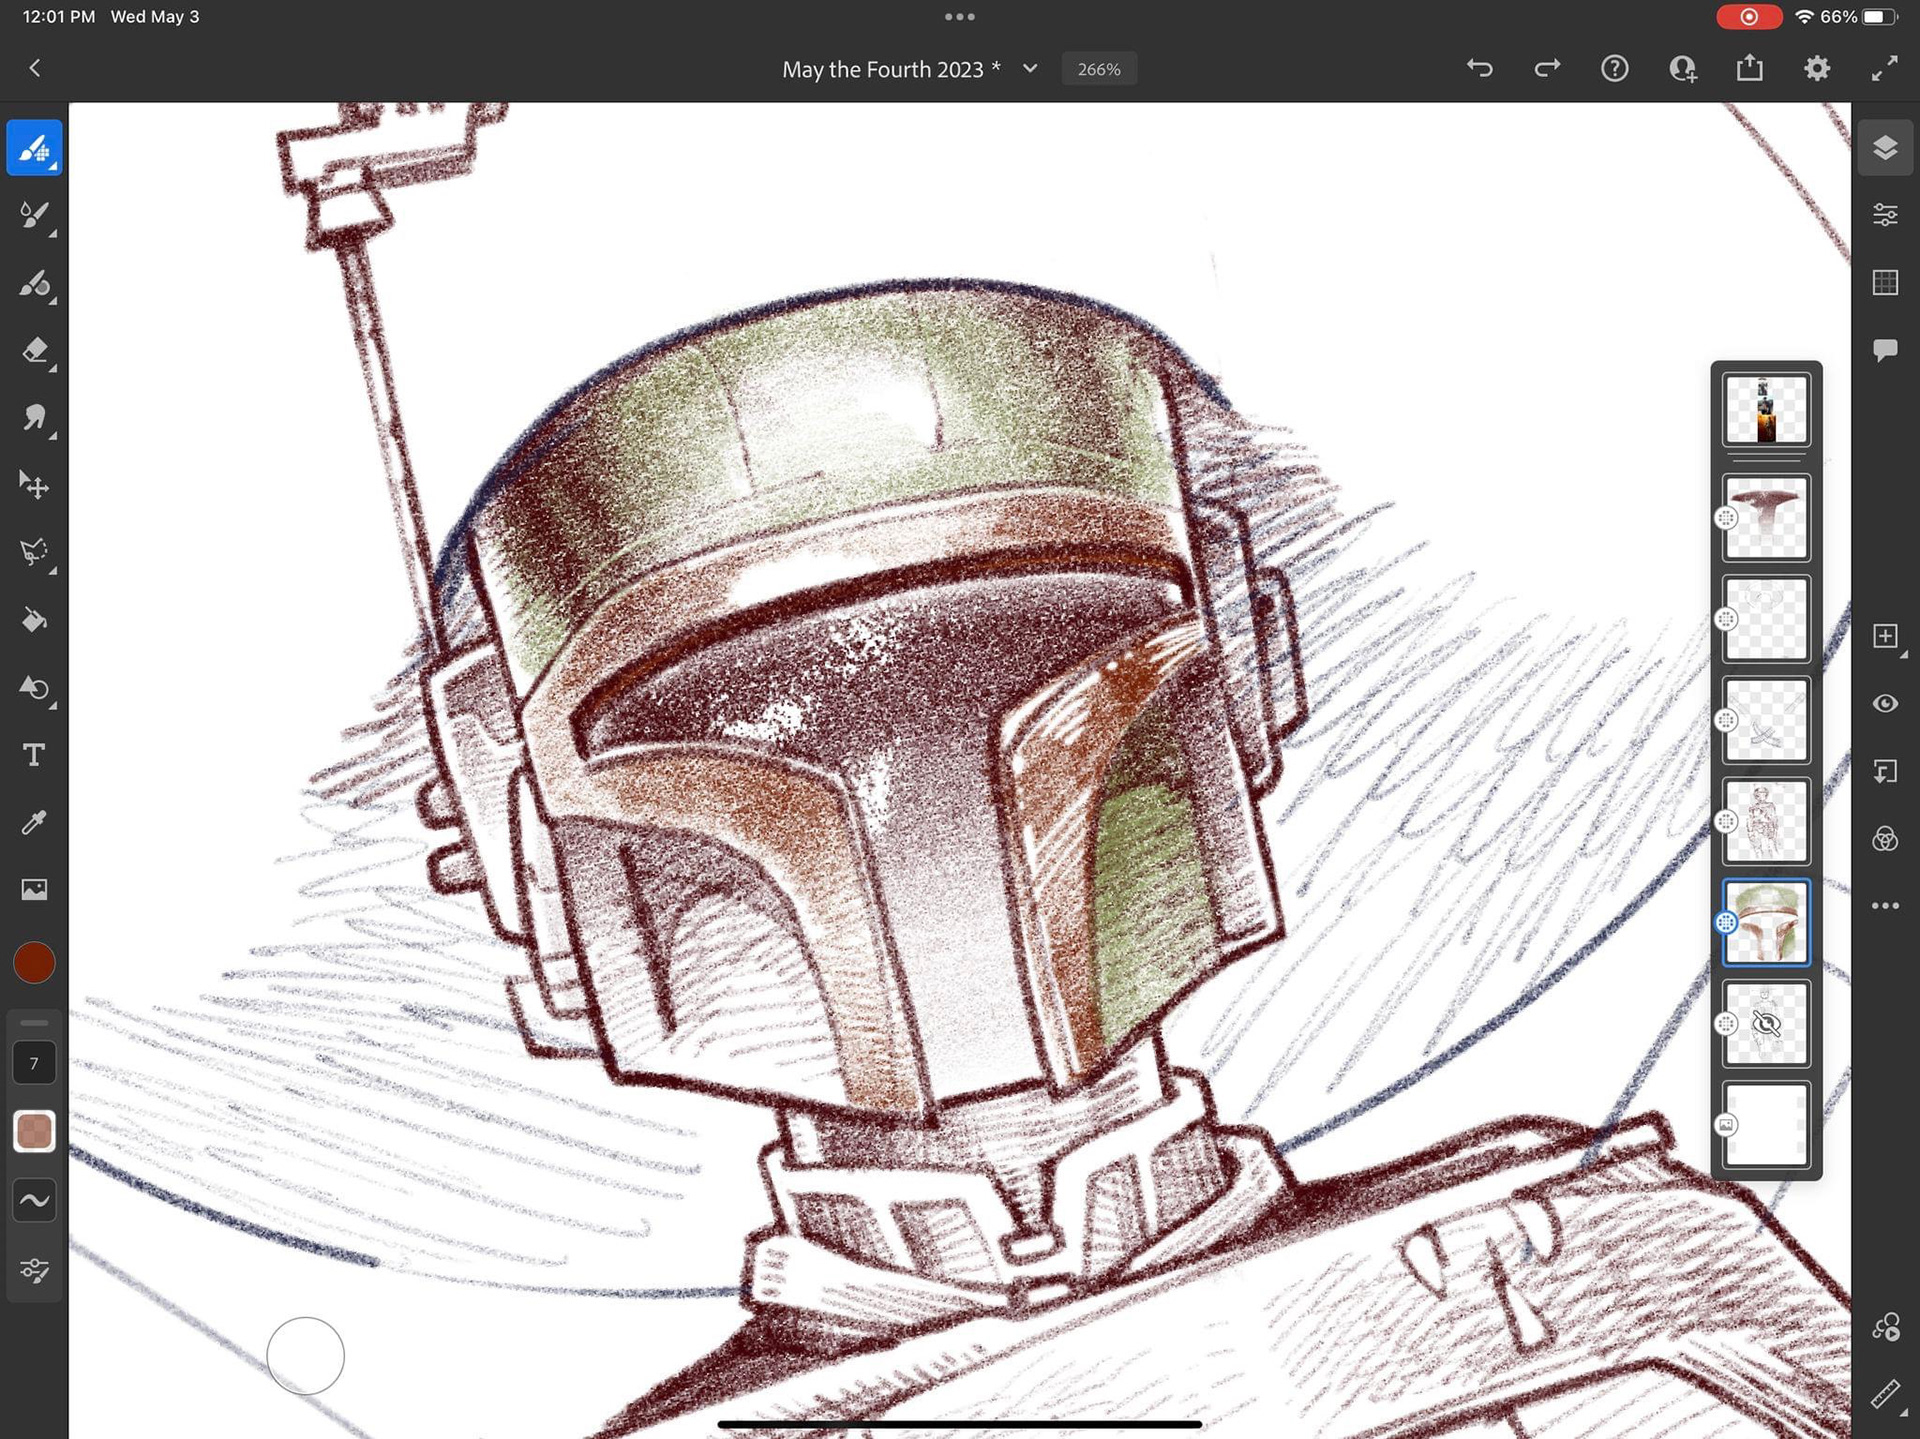Open the Layer Properties panel
The width and height of the screenshot is (1920, 1439).
(x=1885, y=215)
